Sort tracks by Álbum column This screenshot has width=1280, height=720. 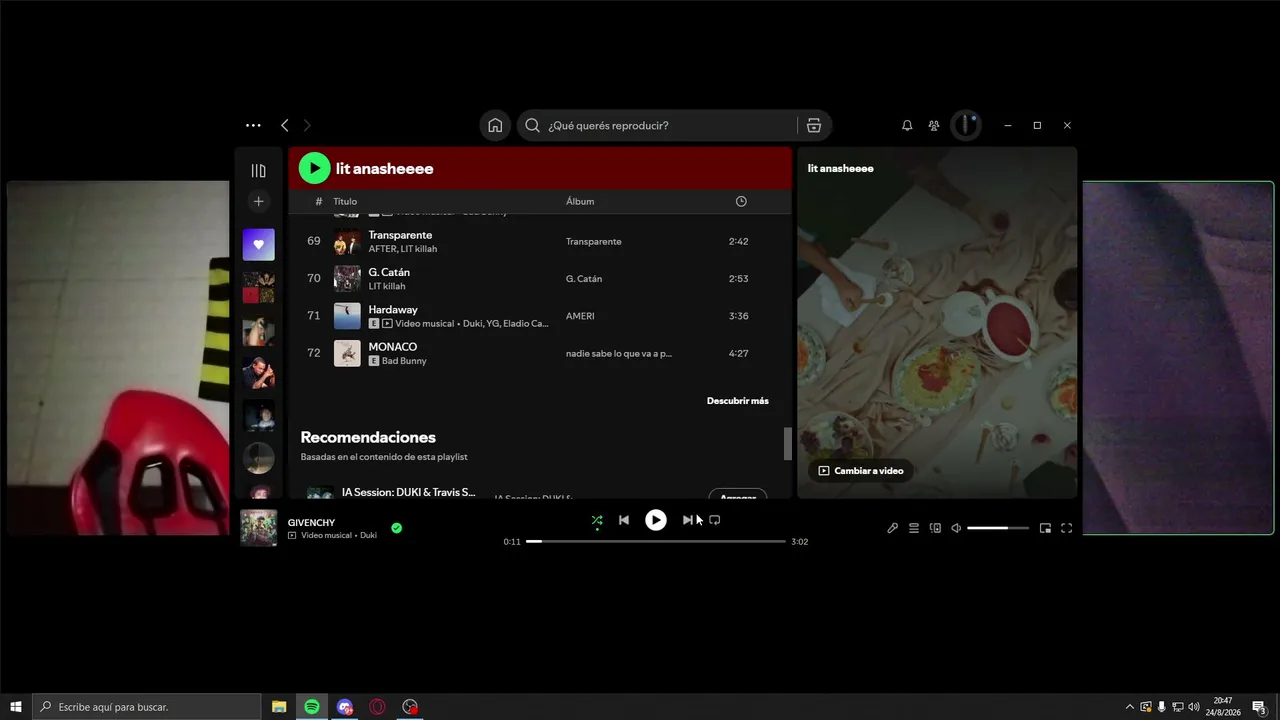[580, 201]
